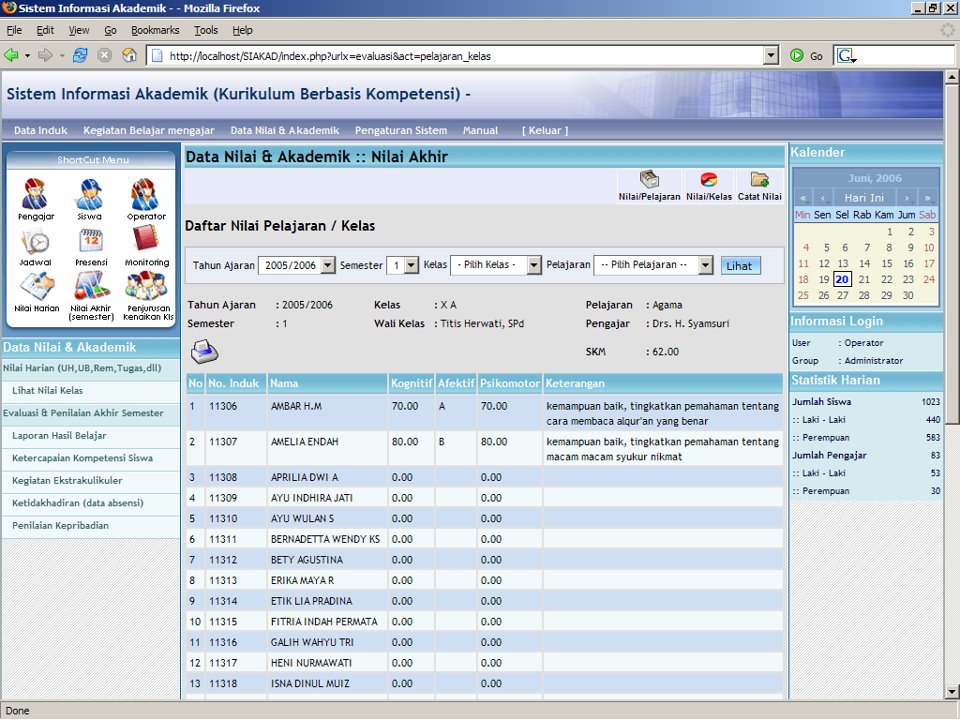The height and width of the screenshot is (720, 960).
Task: Open the Data Induk menu
Action: coord(41,130)
